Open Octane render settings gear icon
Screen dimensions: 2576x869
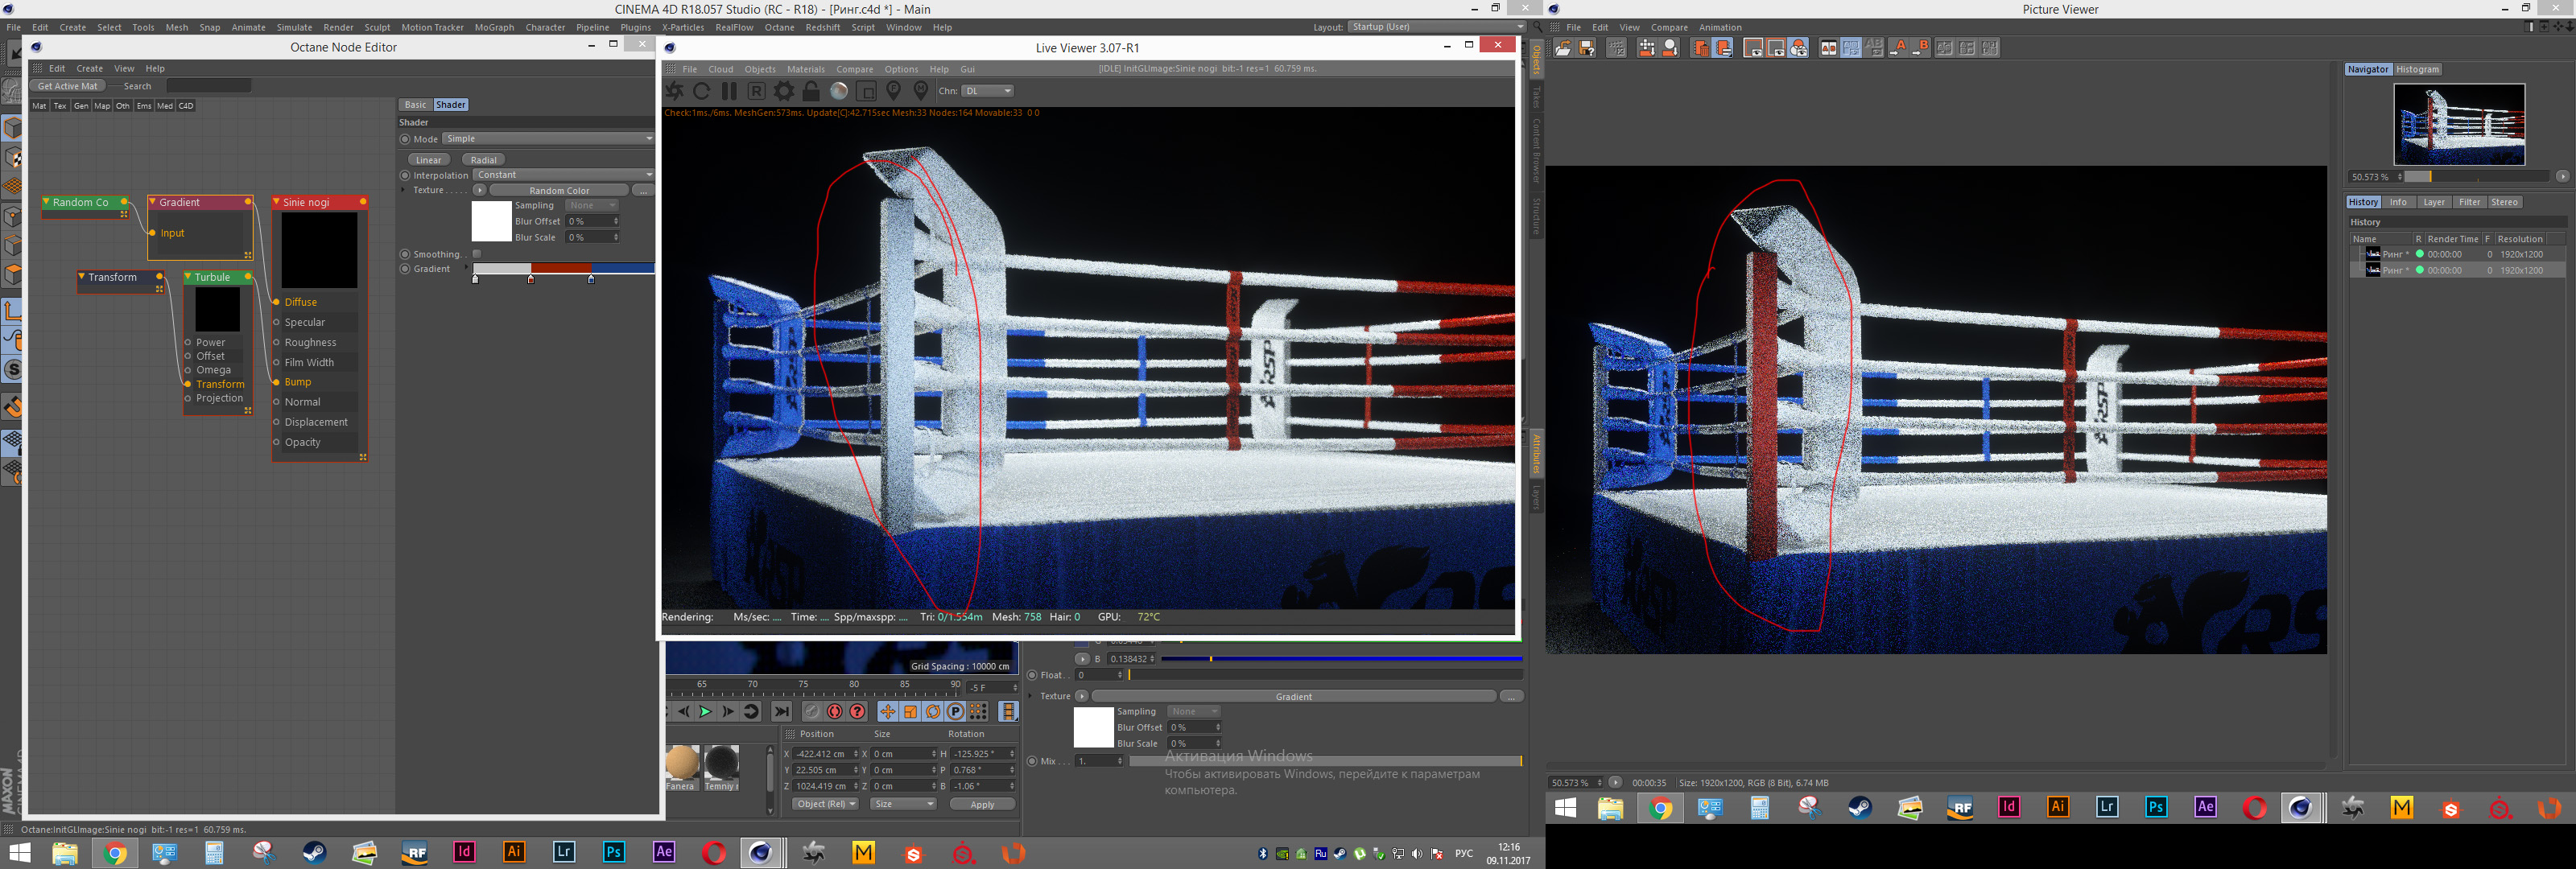click(784, 91)
